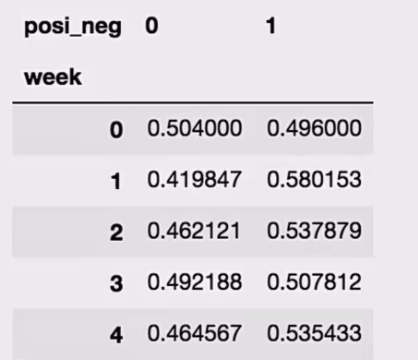Click the cell showing 0.419847
This screenshot has width=418, height=360.
[194, 179]
